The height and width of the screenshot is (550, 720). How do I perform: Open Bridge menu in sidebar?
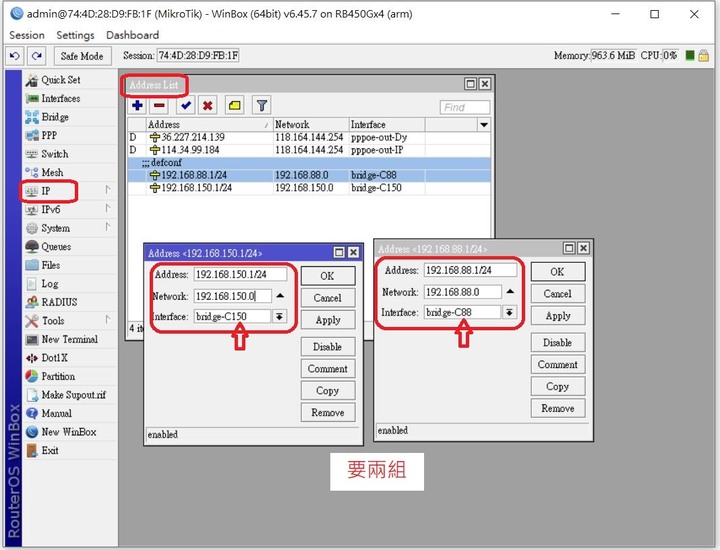coord(55,117)
